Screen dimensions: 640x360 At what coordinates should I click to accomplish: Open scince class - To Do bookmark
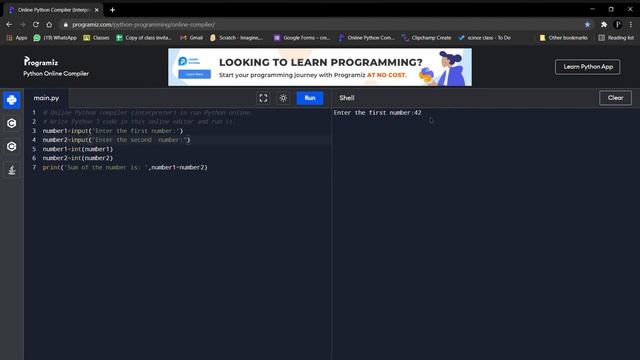click(484, 38)
